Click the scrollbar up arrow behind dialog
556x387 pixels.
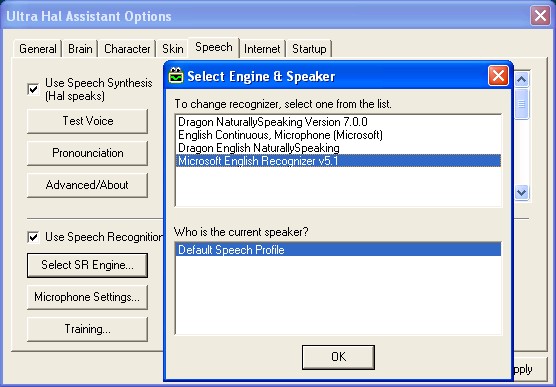(522, 79)
